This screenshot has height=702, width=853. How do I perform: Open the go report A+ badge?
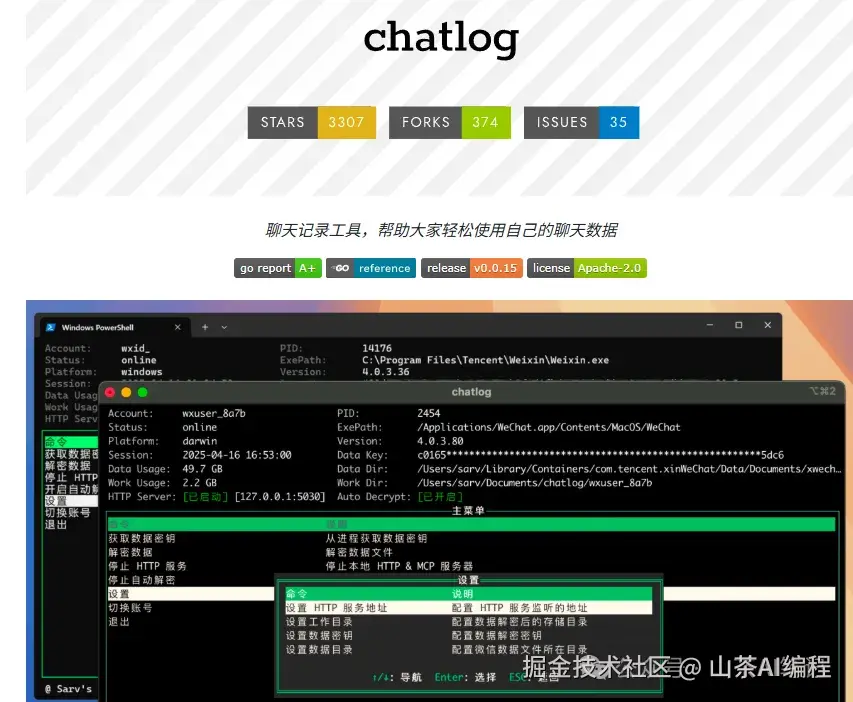(x=278, y=268)
